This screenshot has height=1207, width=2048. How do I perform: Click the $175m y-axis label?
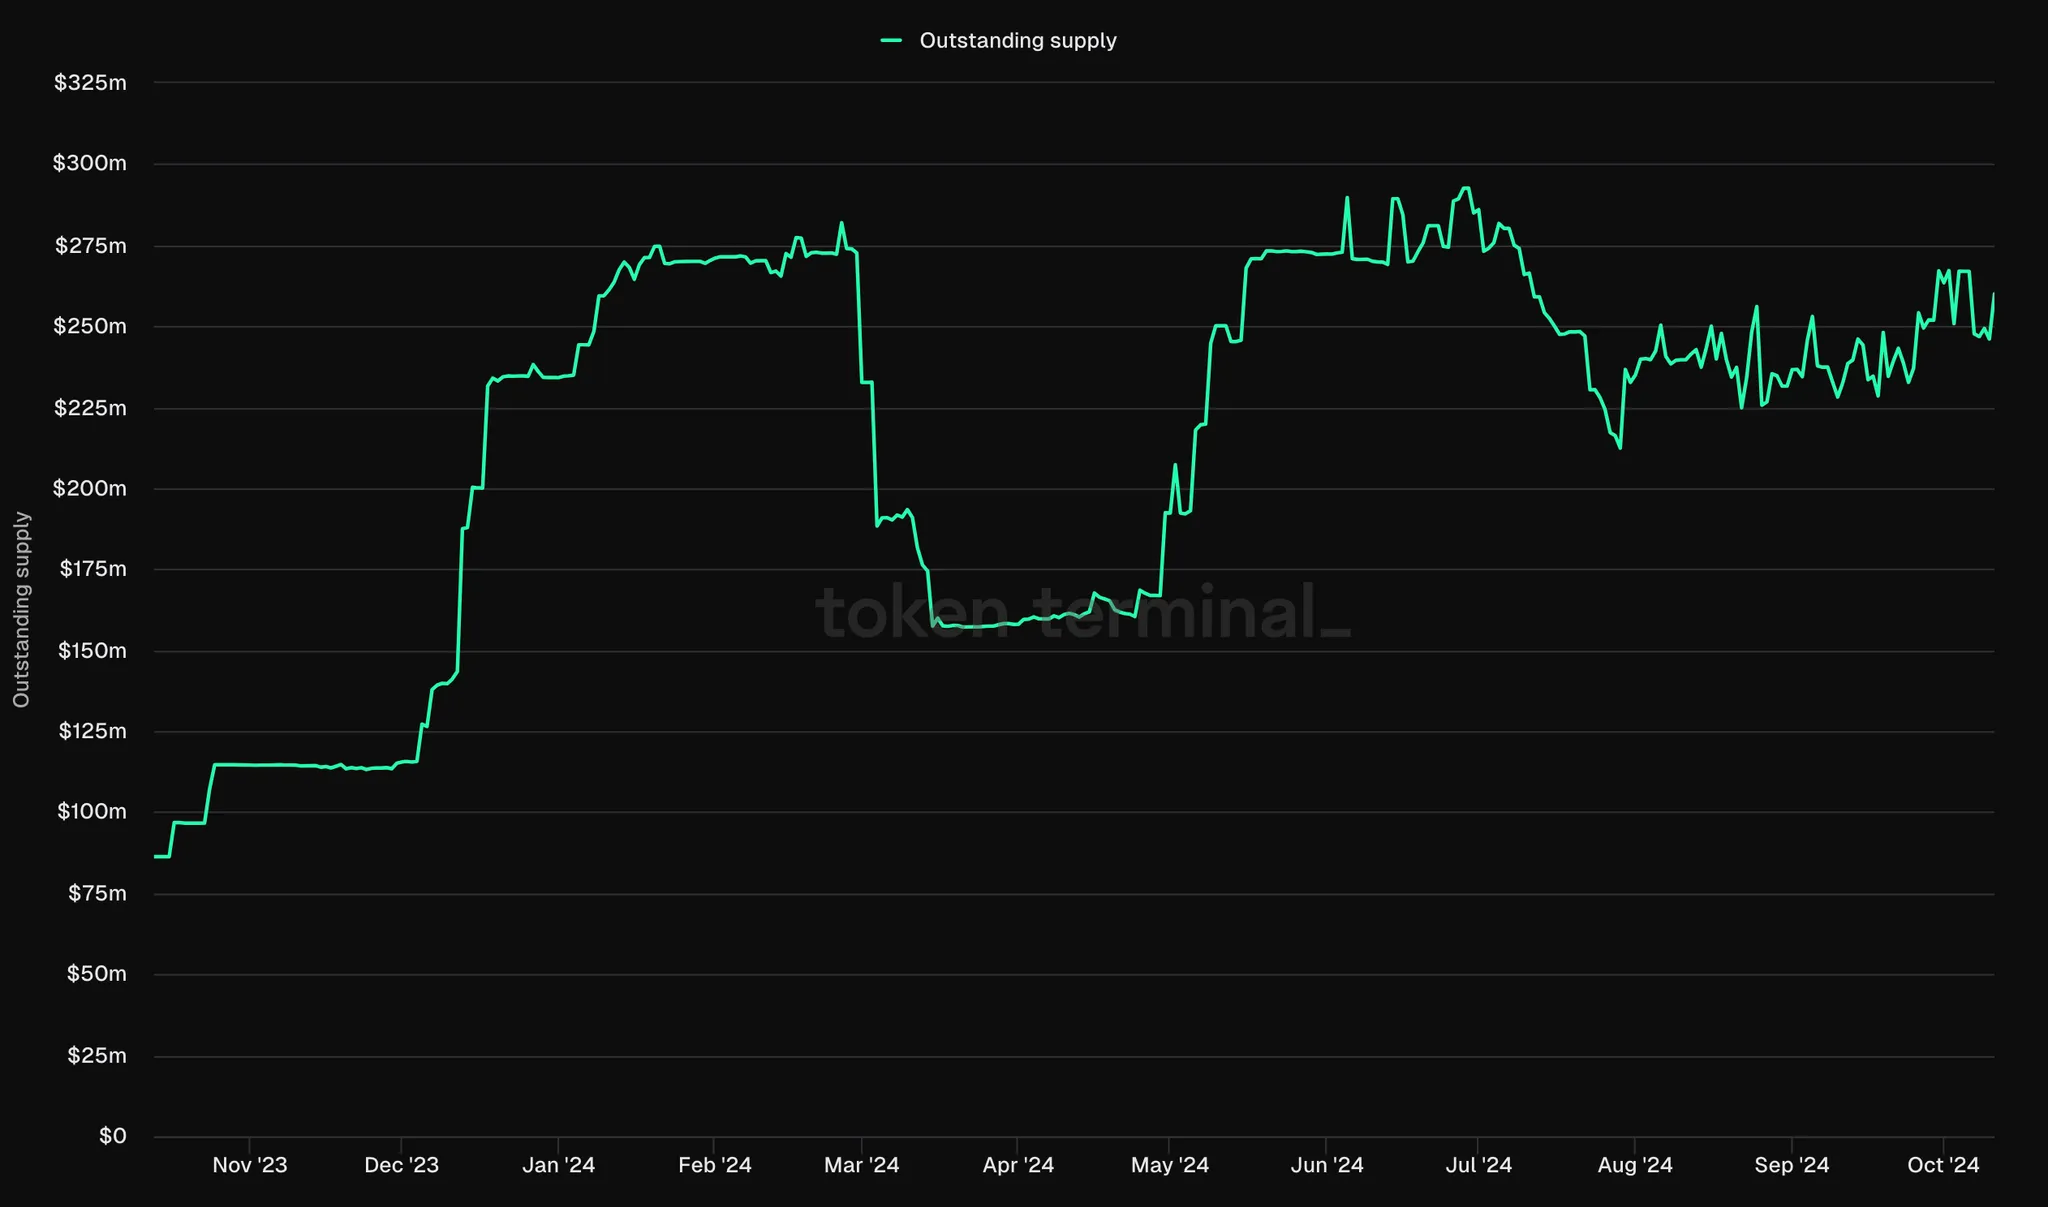tap(93, 569)
